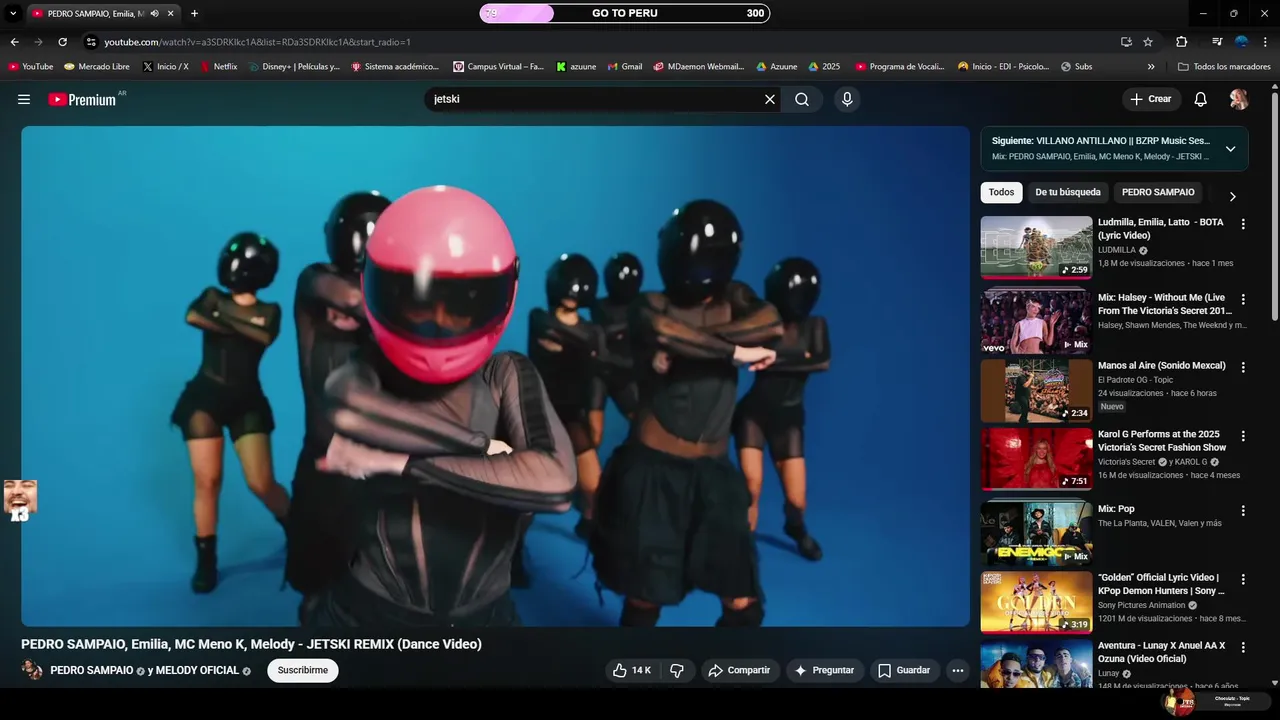
Task: Focus the browser address bar URL
Action: [258, 42]
